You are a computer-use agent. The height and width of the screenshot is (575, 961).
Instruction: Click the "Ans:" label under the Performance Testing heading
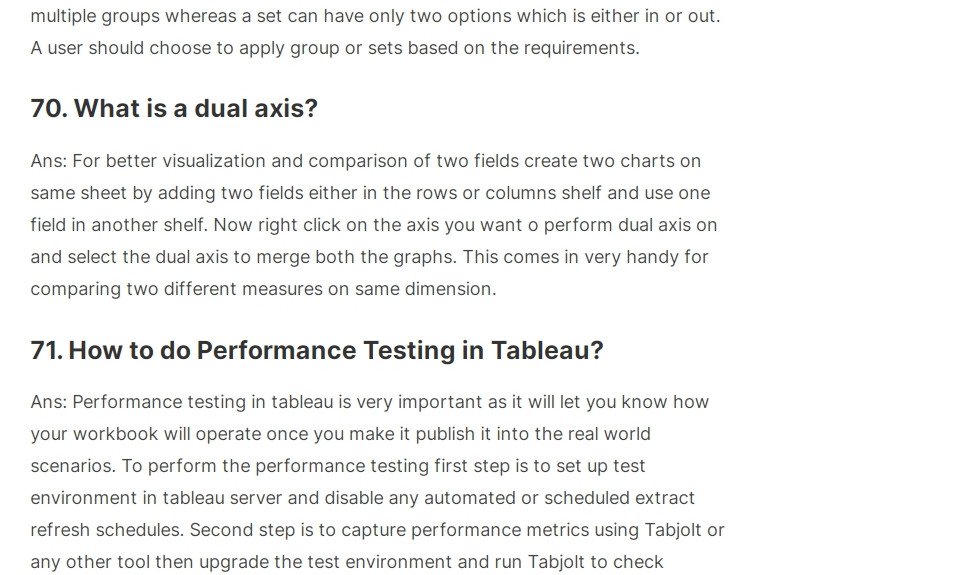point(49,402)
